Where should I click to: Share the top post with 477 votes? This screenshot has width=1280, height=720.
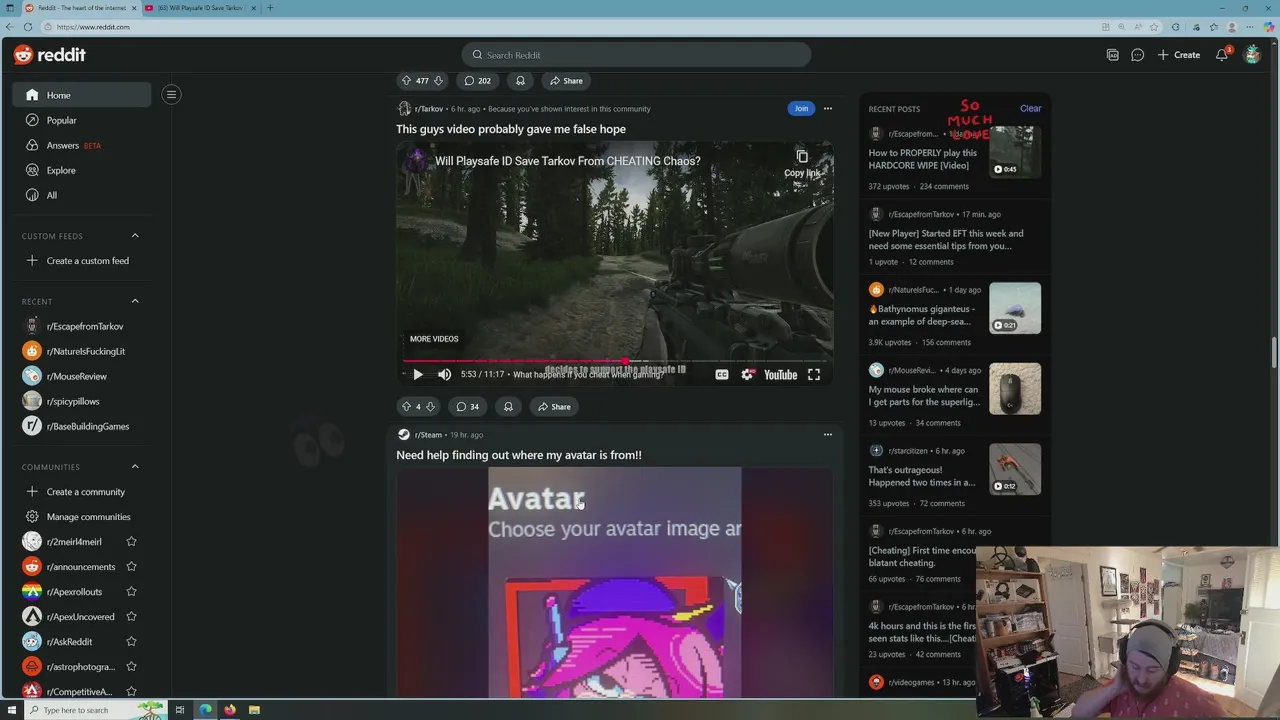566,81
